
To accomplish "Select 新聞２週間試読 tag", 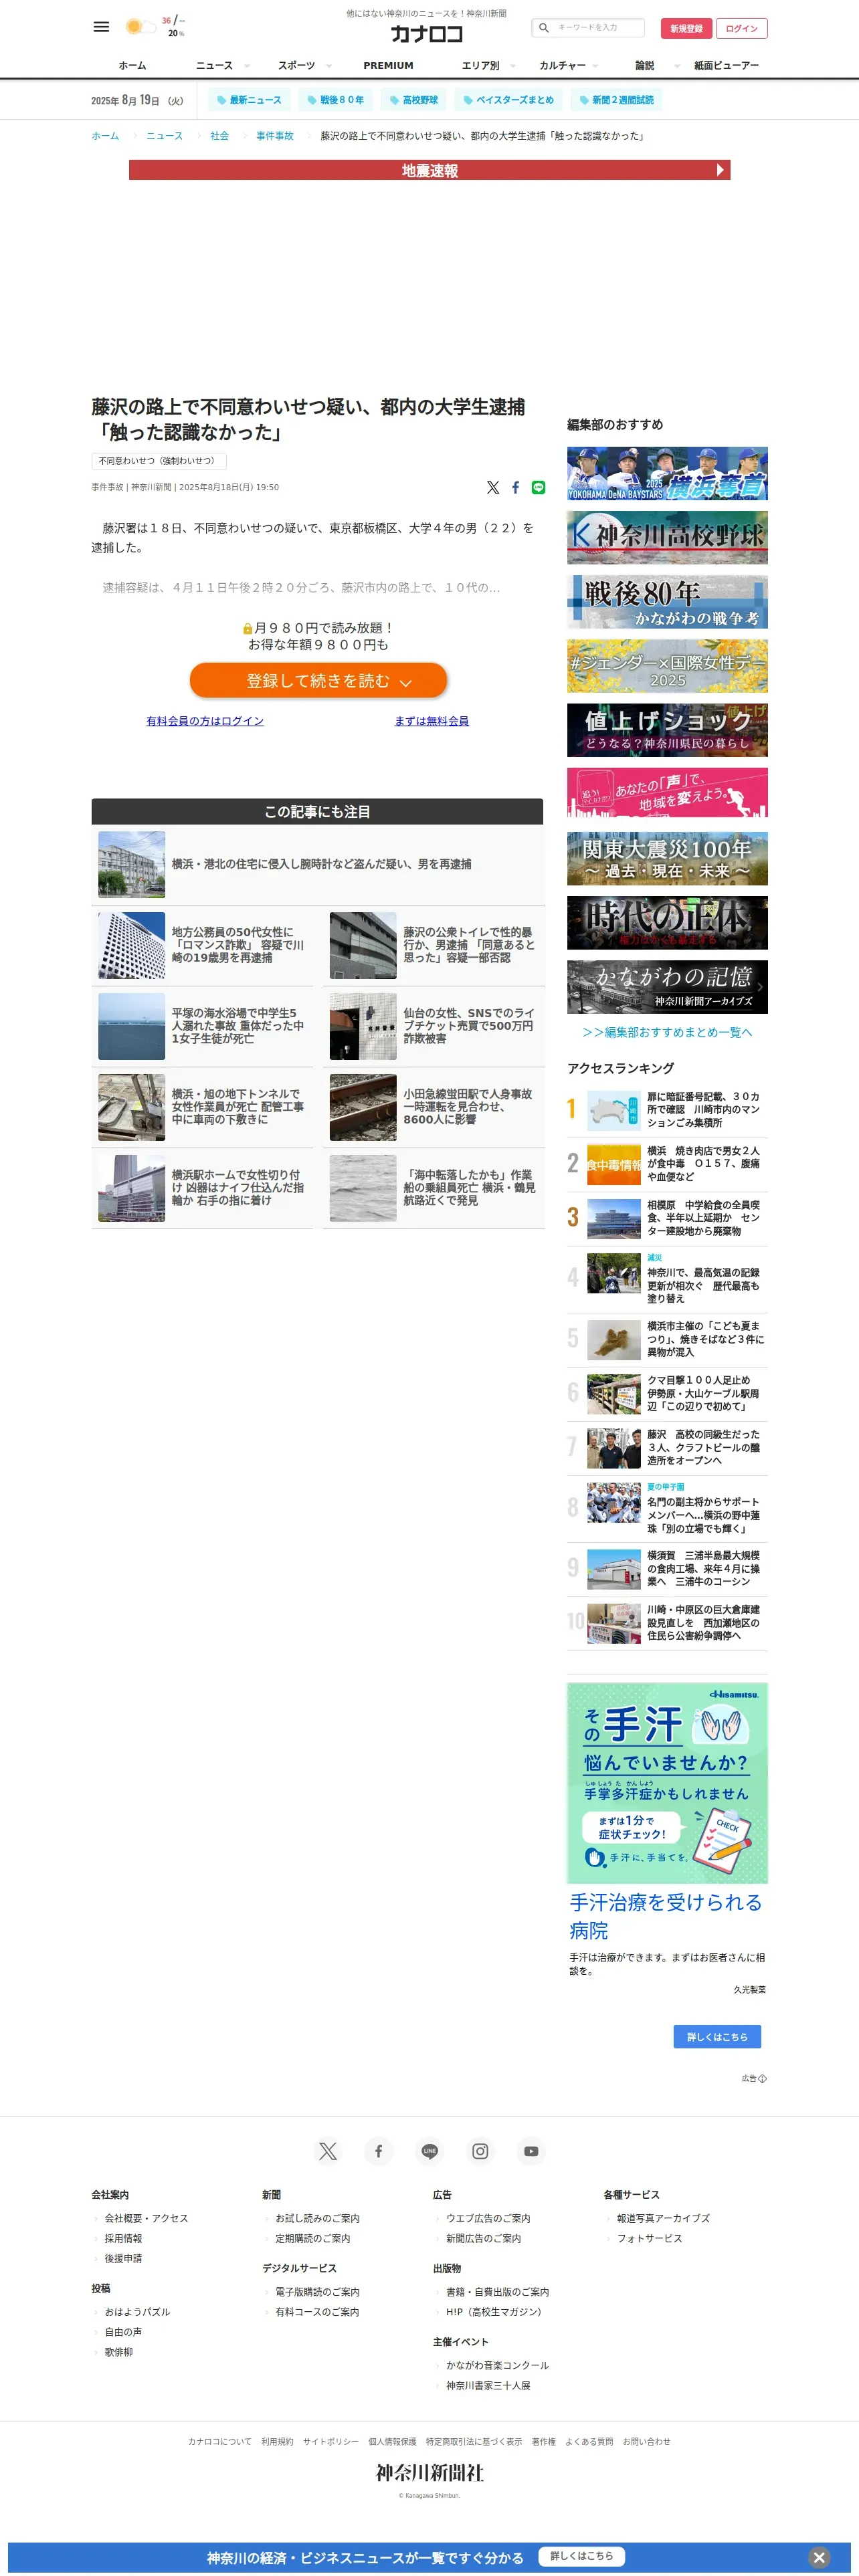I will (617, 100).
